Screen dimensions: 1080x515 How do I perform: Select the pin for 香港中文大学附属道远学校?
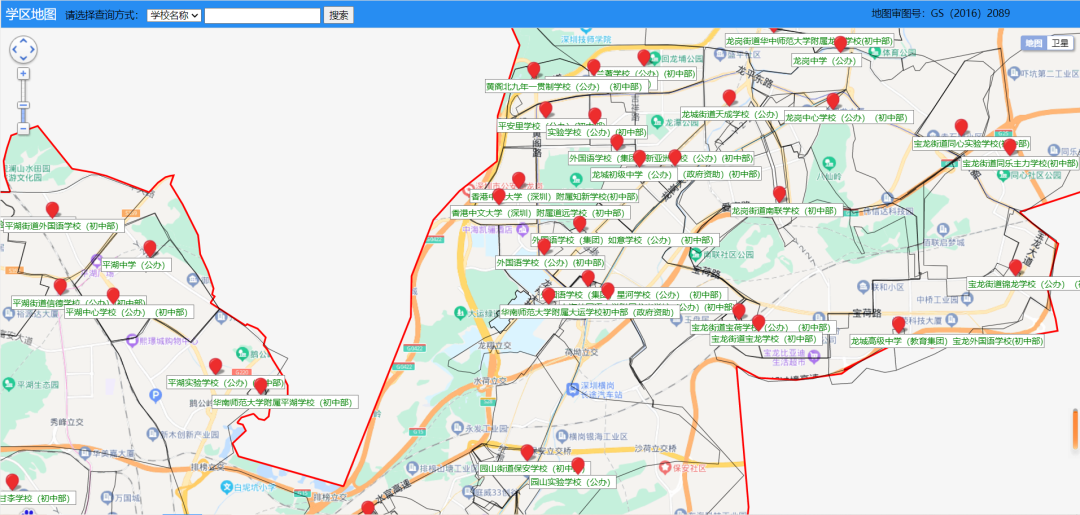[x=499, y=198]
